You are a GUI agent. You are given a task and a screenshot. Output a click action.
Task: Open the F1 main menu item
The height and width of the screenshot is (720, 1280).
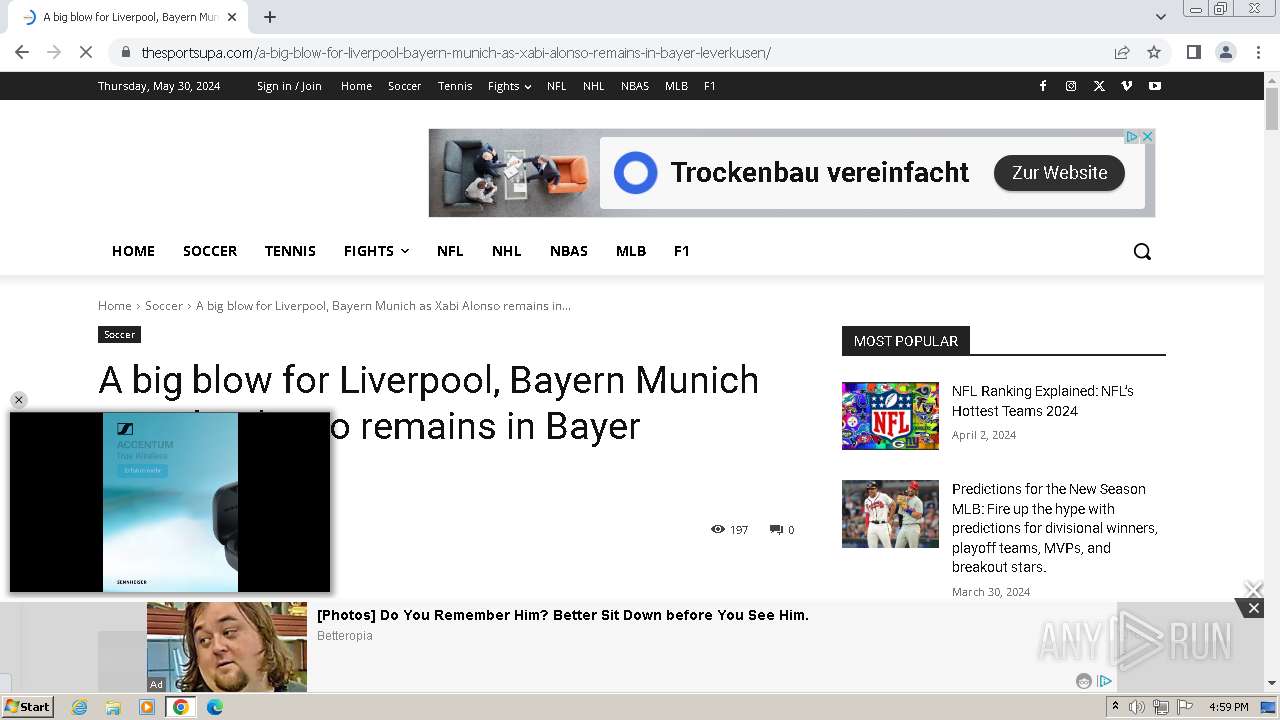682,251
